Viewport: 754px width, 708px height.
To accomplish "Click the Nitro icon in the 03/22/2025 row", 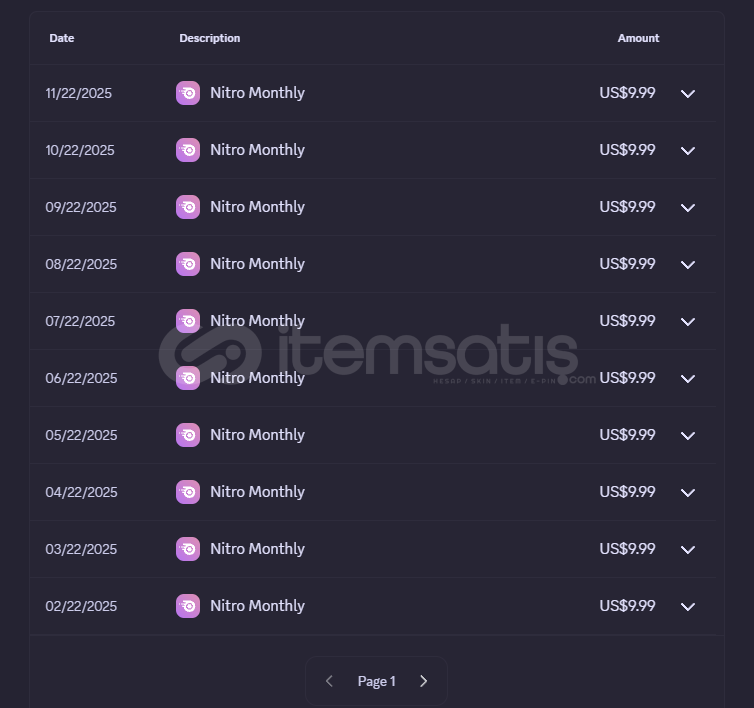I will point(188,549).
